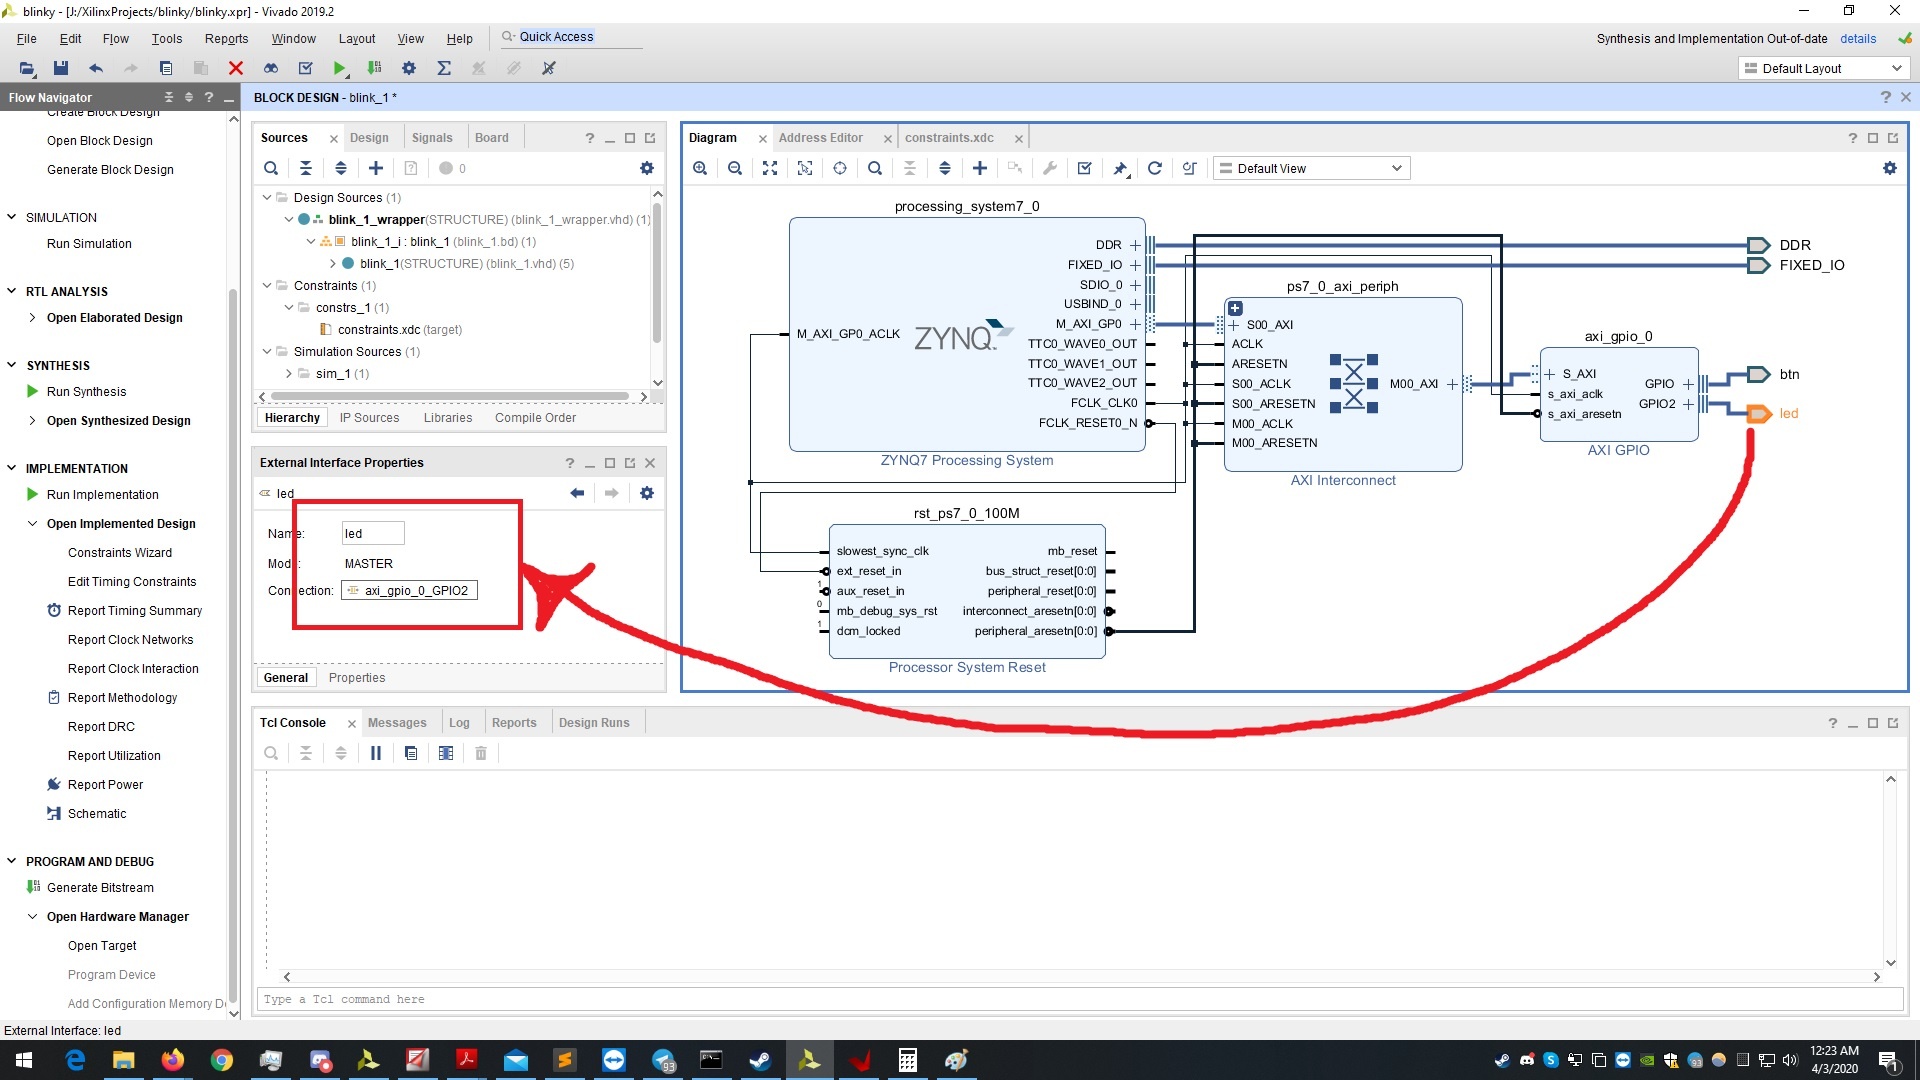Click Report Timing Summary
1920x1080 pixels.
[x=135, y=611]
